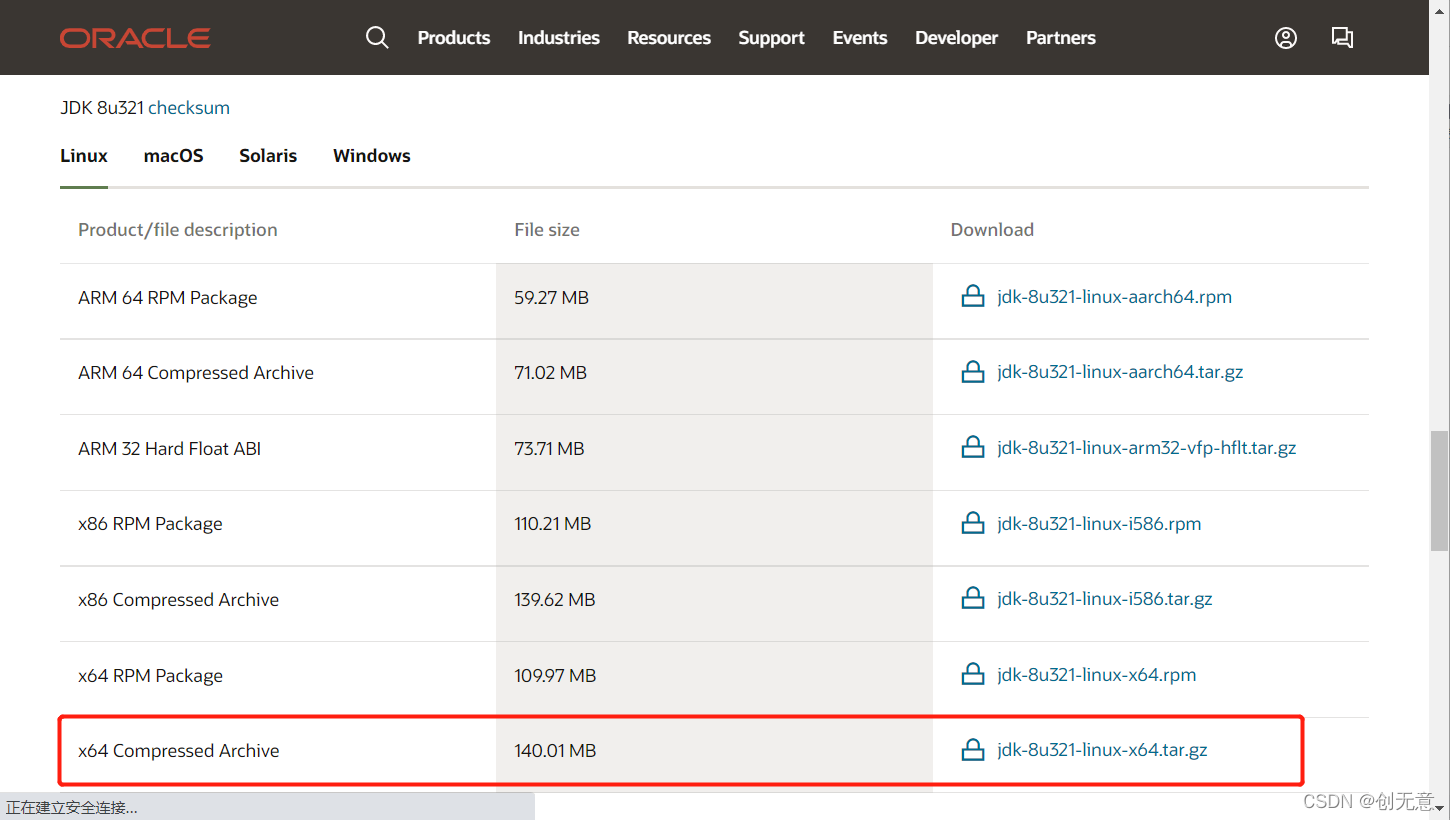Image resolution: width=1450 pixels, height=820 pixels.
Task: Click the page vertical scrollbar thumb
Action: (1439, 491)
